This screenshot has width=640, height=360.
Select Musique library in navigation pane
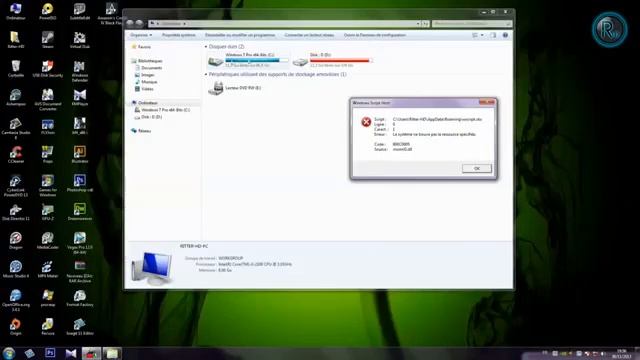point(146,82)
